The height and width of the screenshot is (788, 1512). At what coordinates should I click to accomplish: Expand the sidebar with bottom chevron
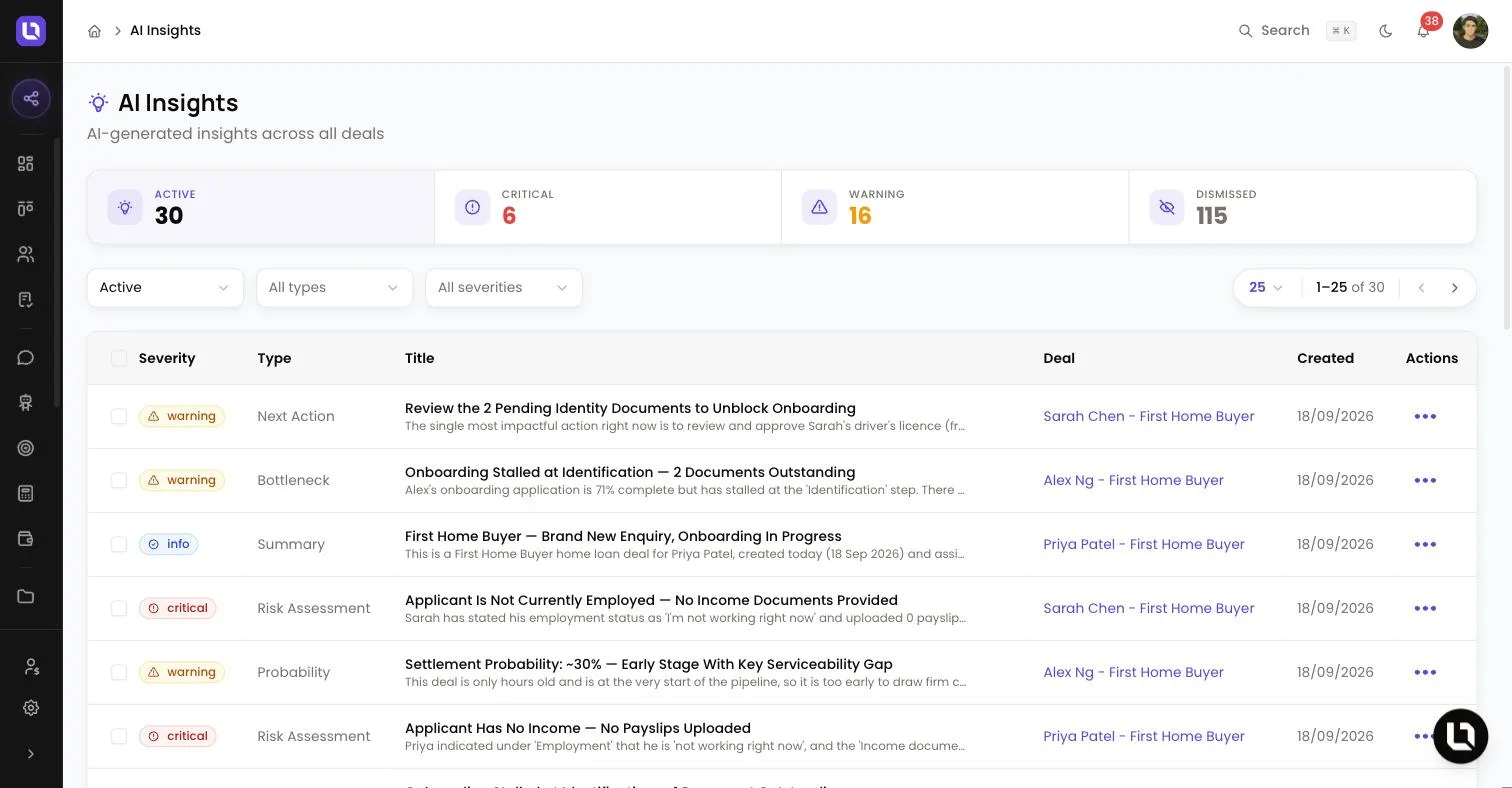pos(31,754)
